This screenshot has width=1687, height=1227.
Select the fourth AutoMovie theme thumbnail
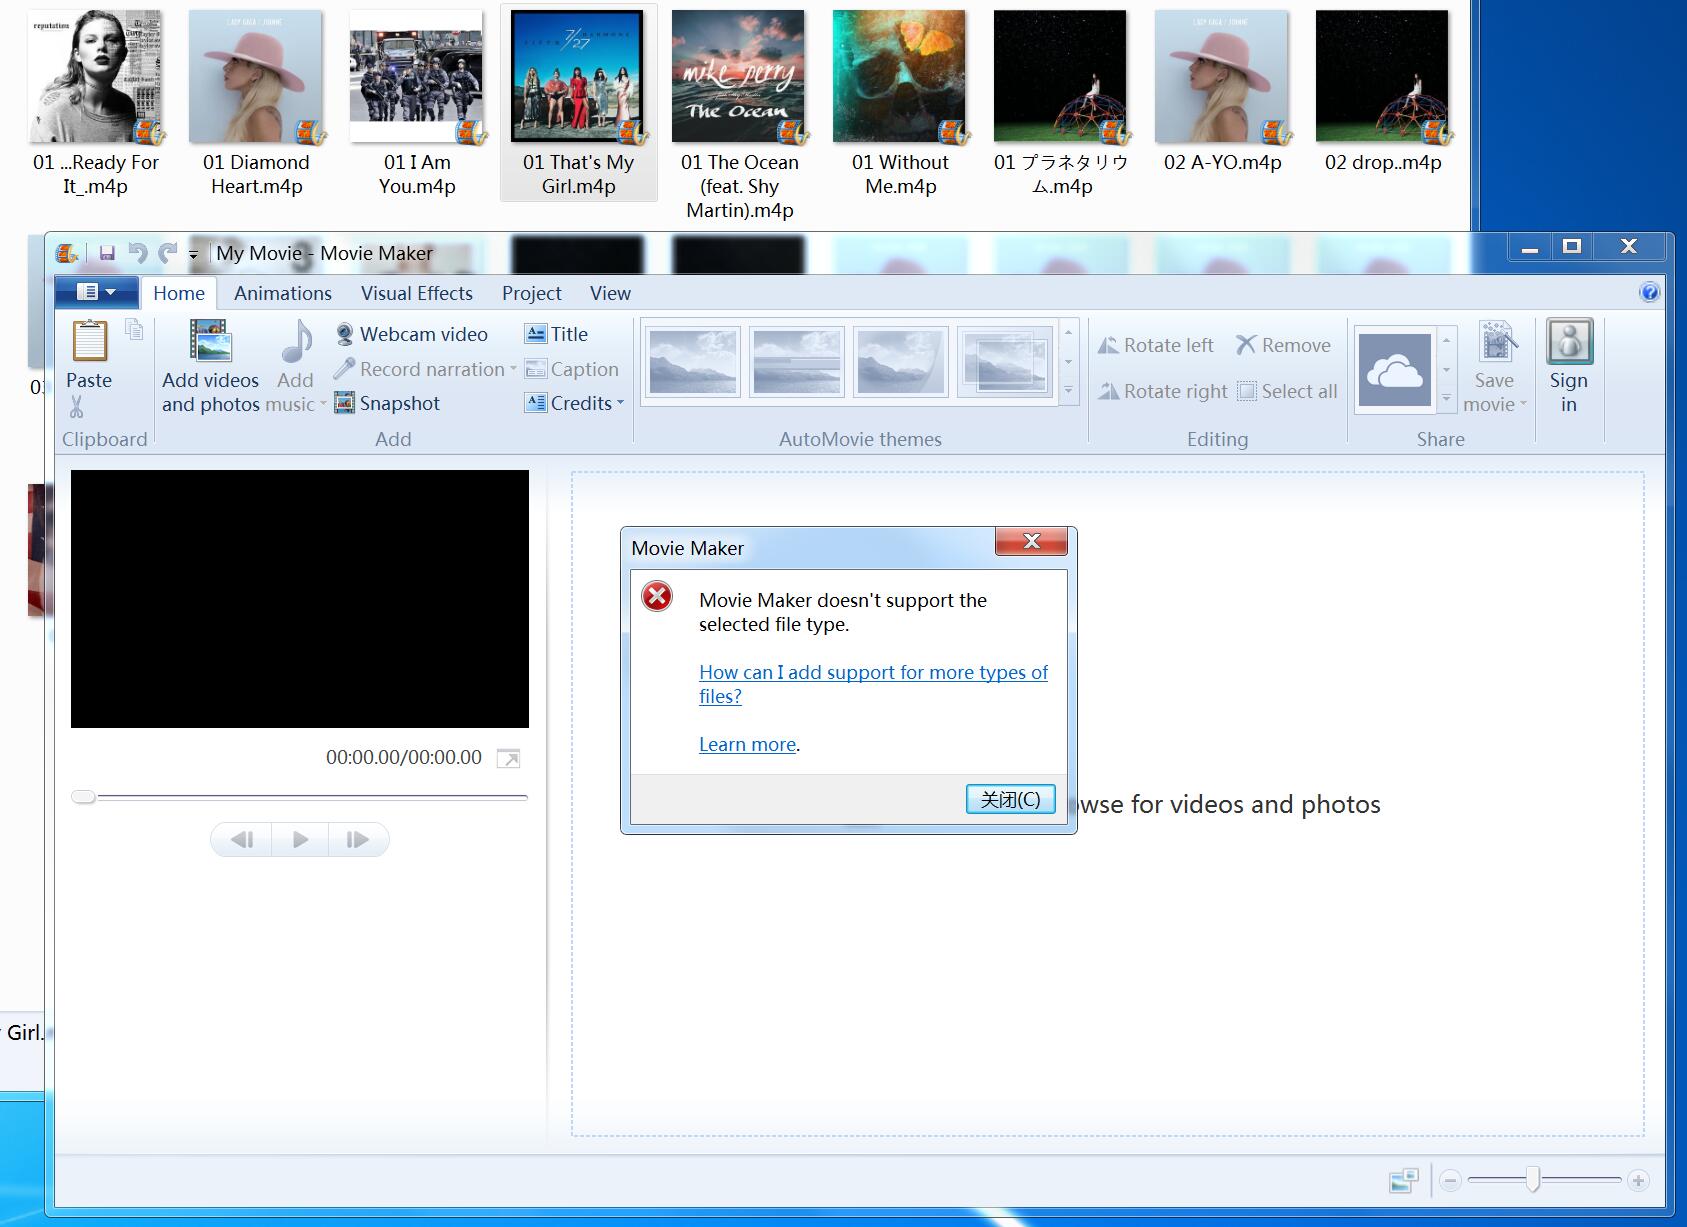1005,361
